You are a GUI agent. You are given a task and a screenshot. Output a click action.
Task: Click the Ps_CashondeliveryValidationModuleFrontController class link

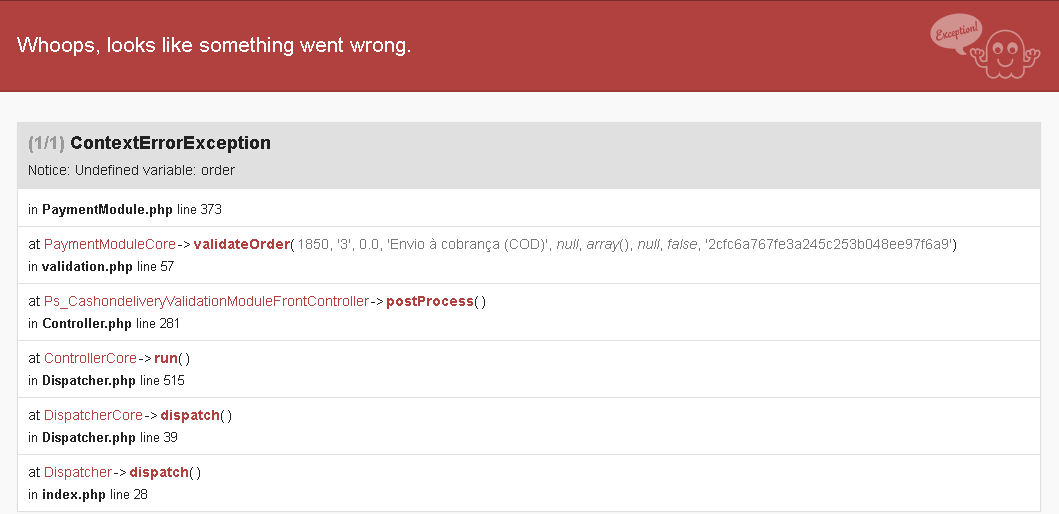tap(207, 301)
